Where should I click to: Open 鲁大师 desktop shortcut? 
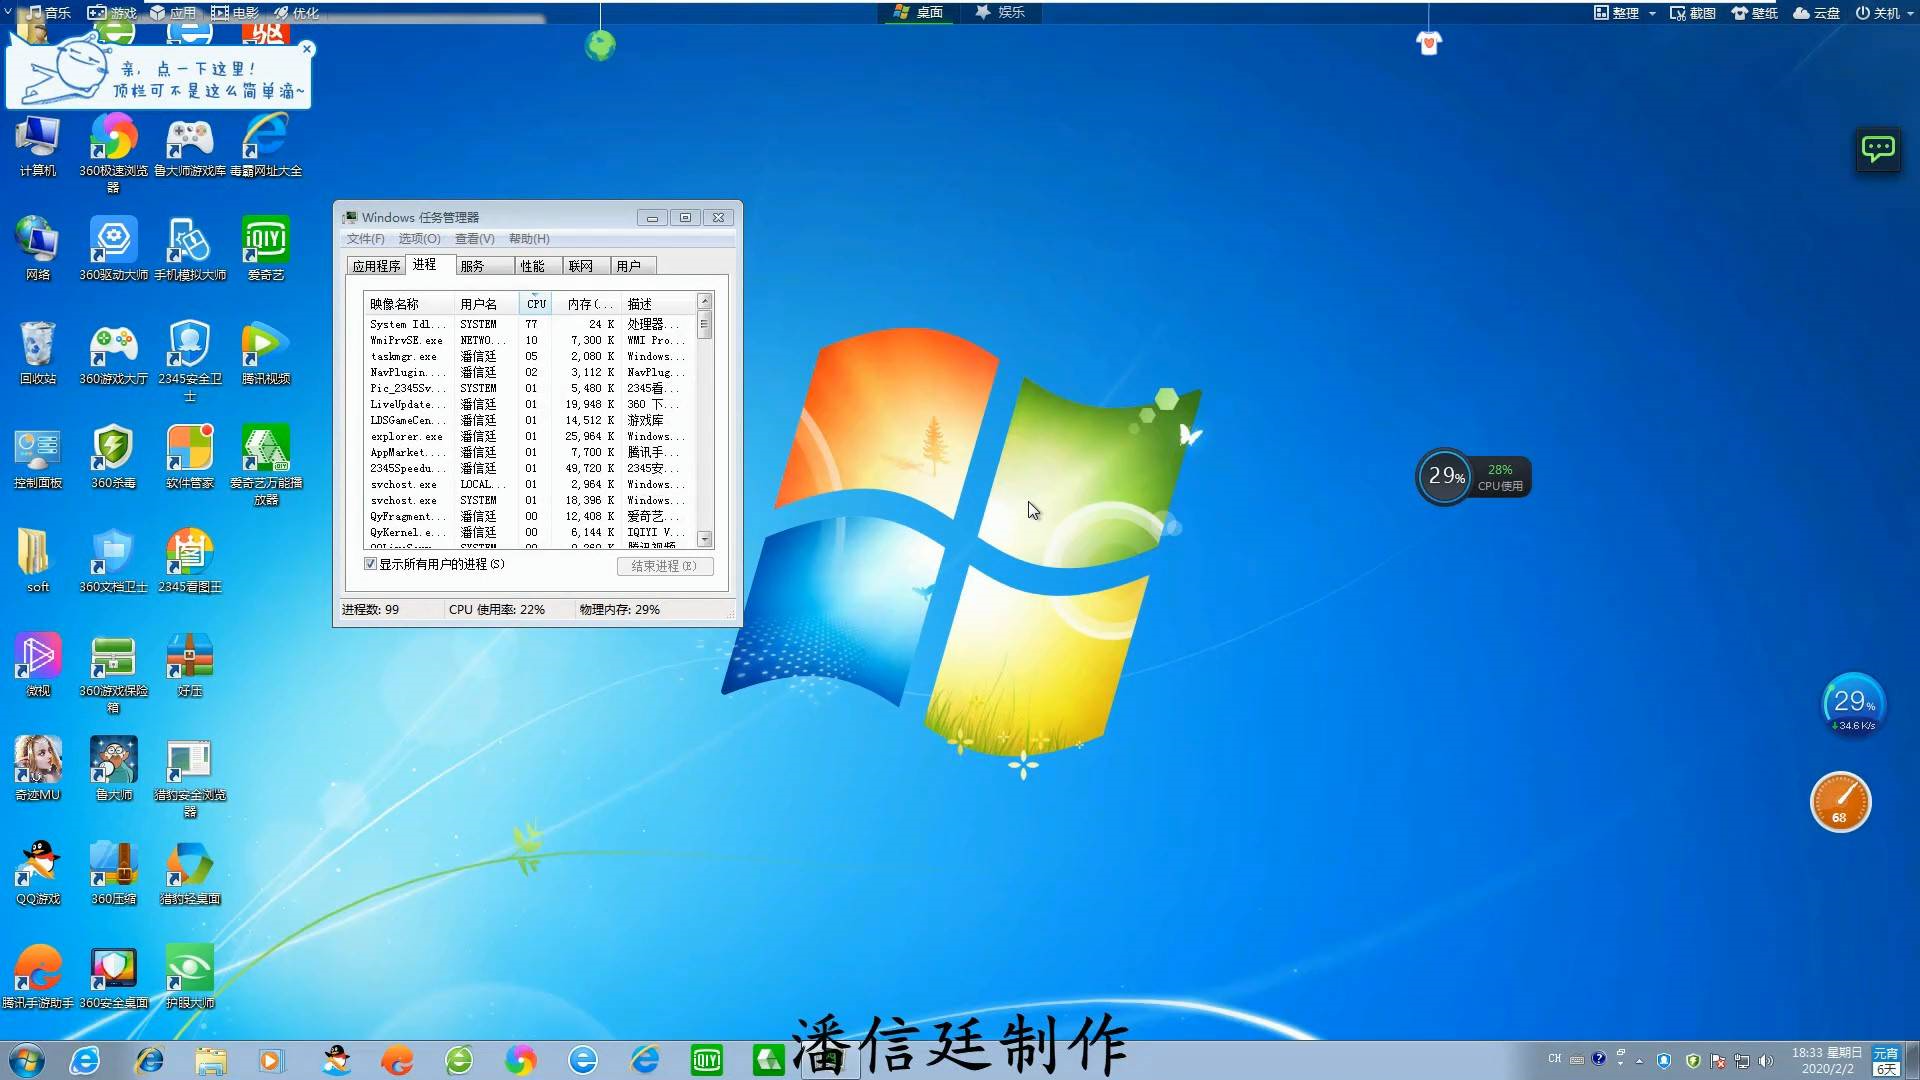[x=114, y=769]
